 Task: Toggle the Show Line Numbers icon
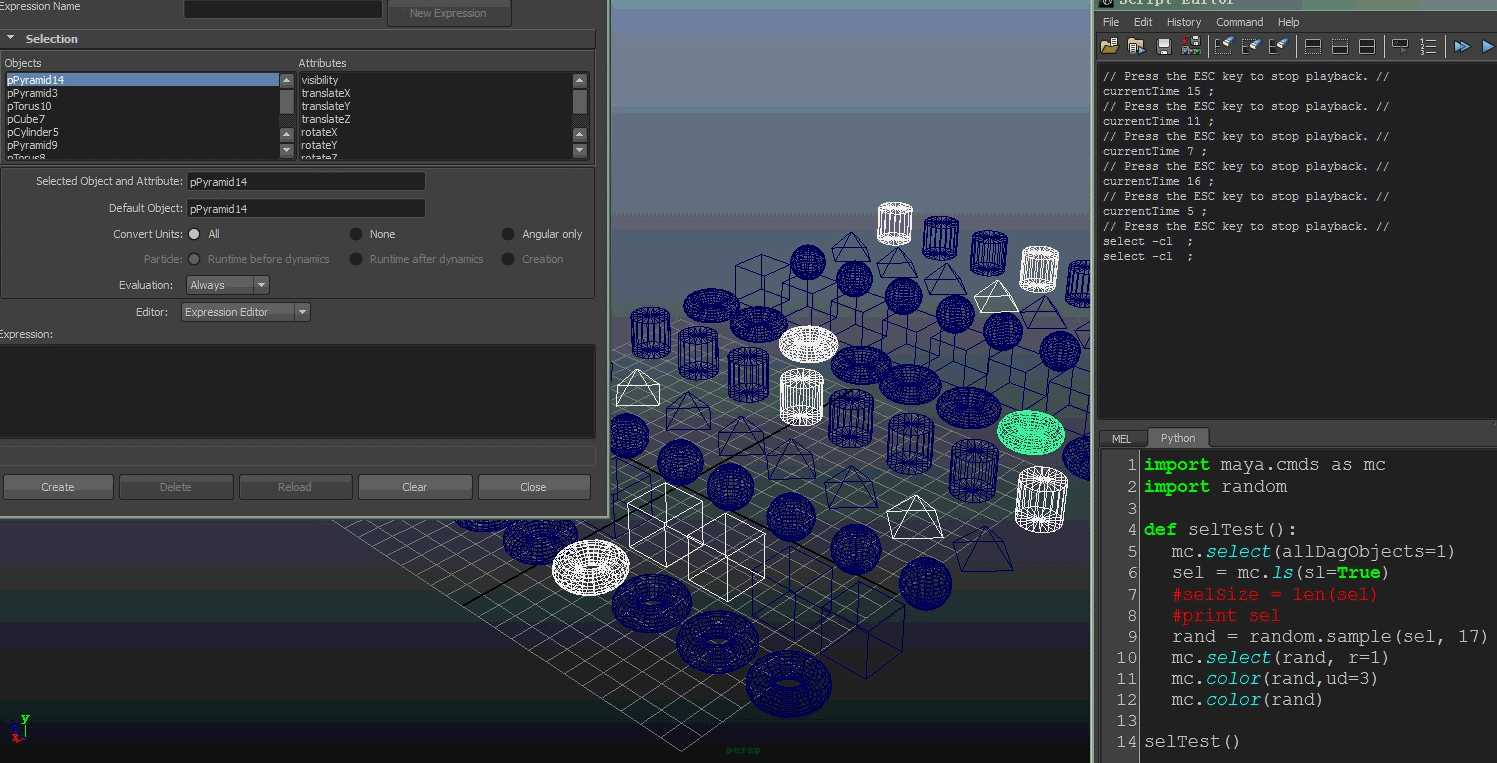coord(1428,46)
